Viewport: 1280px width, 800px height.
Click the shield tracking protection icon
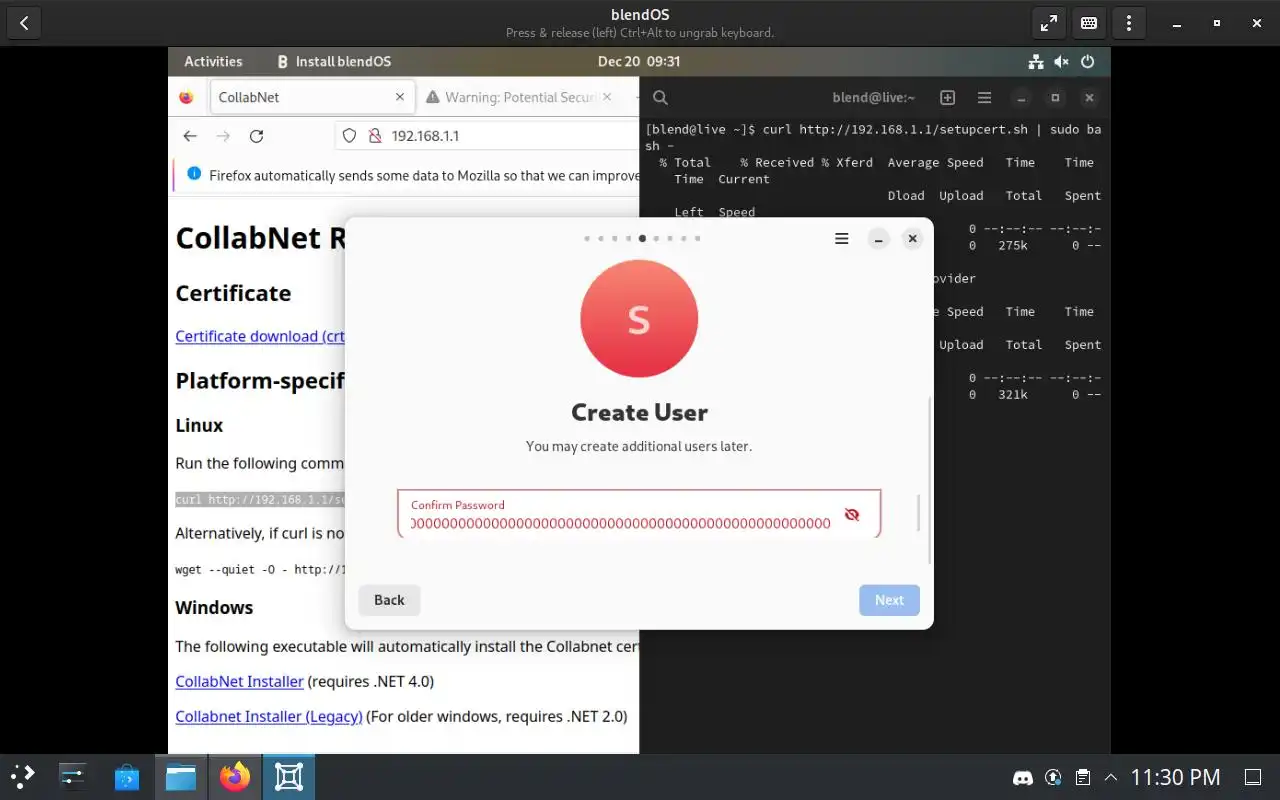pos(349,136)
